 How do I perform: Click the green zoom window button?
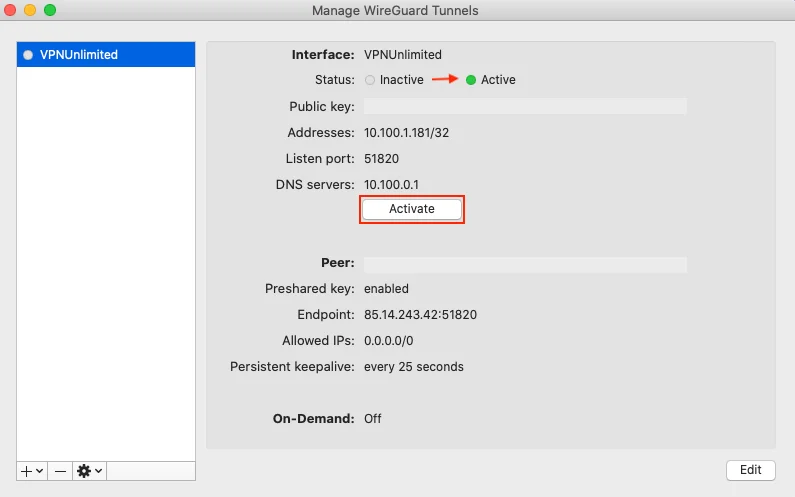point(50,10)
